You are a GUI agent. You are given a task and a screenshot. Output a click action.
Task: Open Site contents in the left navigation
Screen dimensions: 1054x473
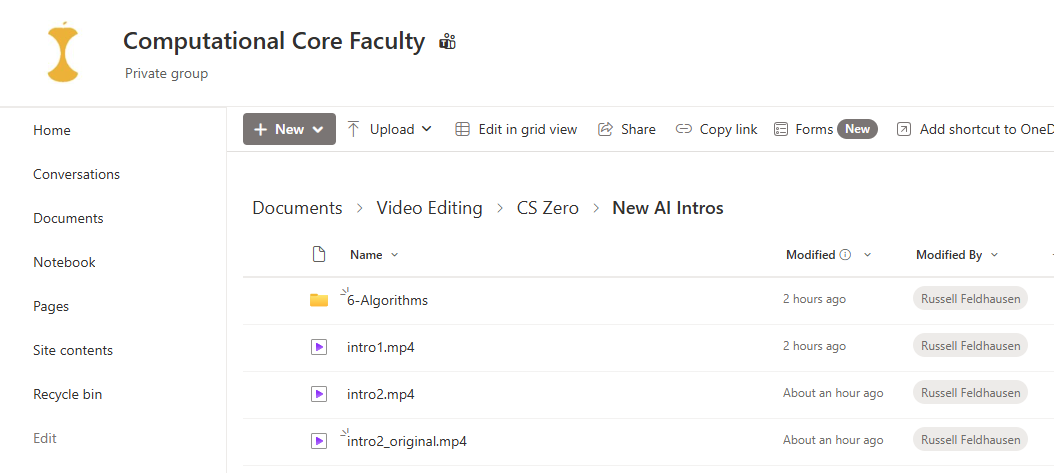(x=73, y=350)
